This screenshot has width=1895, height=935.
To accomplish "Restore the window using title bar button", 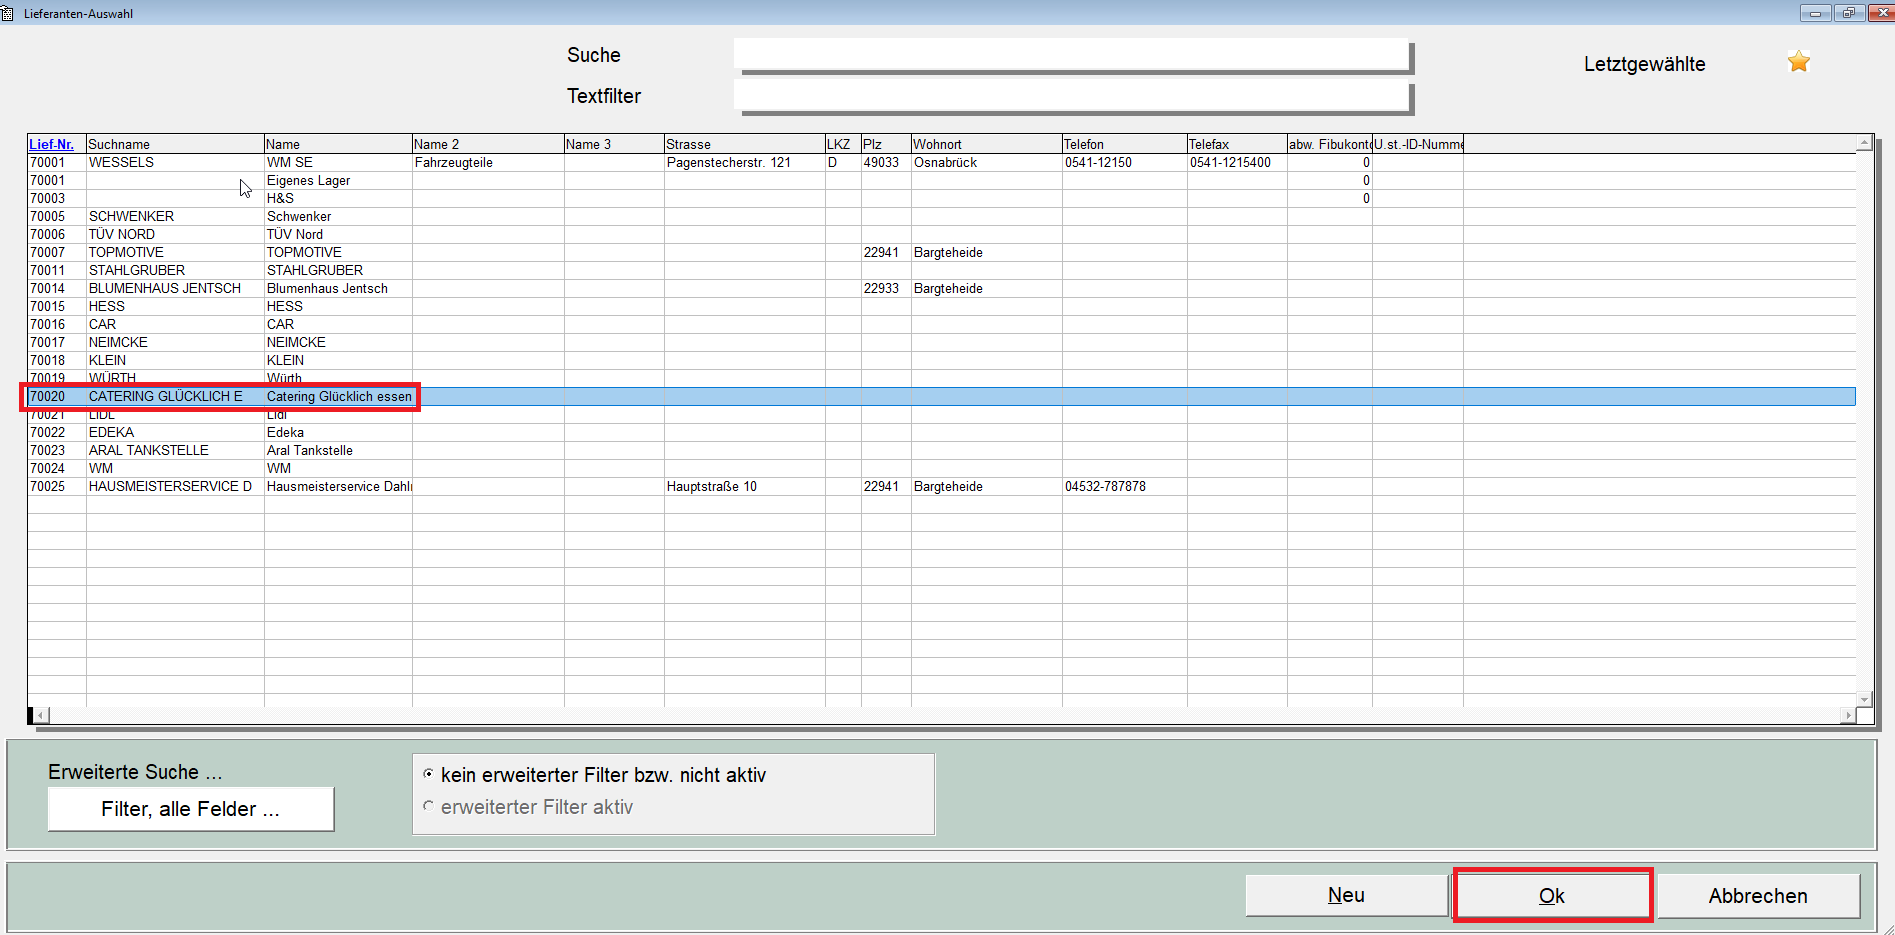I will (1848, 13).
